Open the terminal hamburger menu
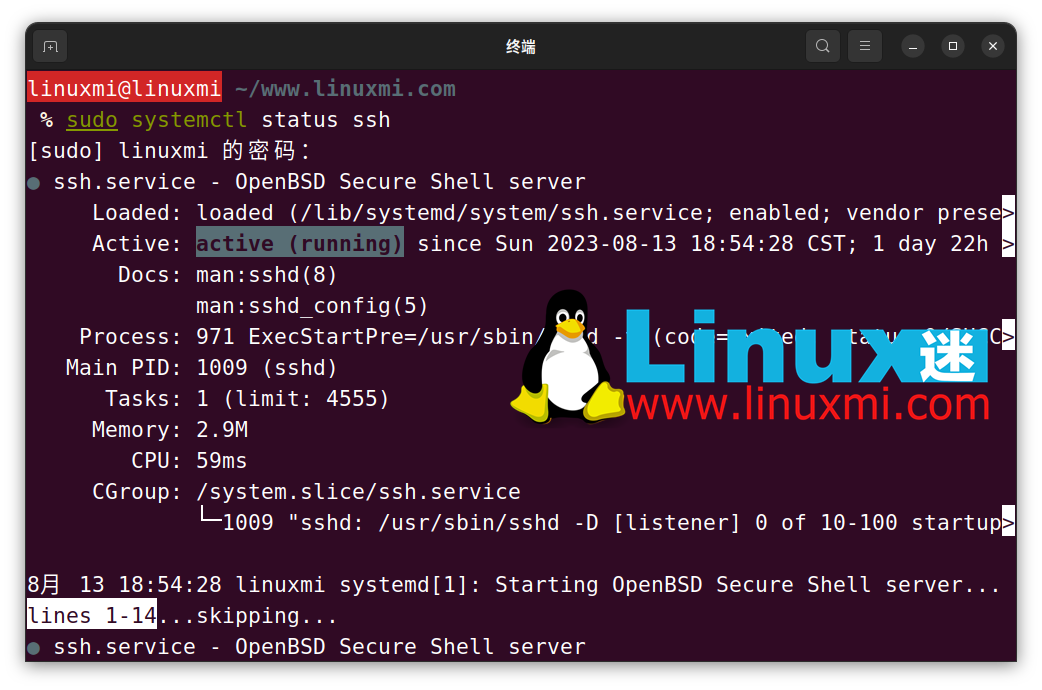The height and width of the screenshot is (690, 1042). pos(865,46)
